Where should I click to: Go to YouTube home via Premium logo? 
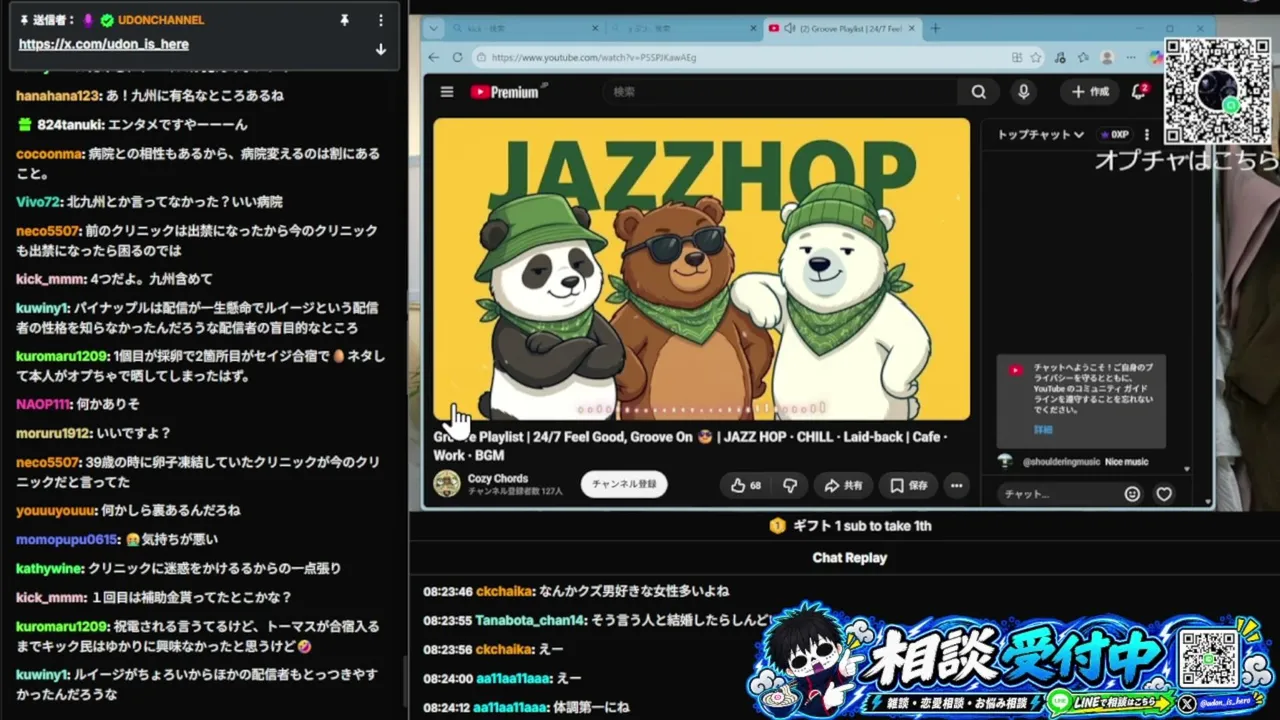point(505,92)
